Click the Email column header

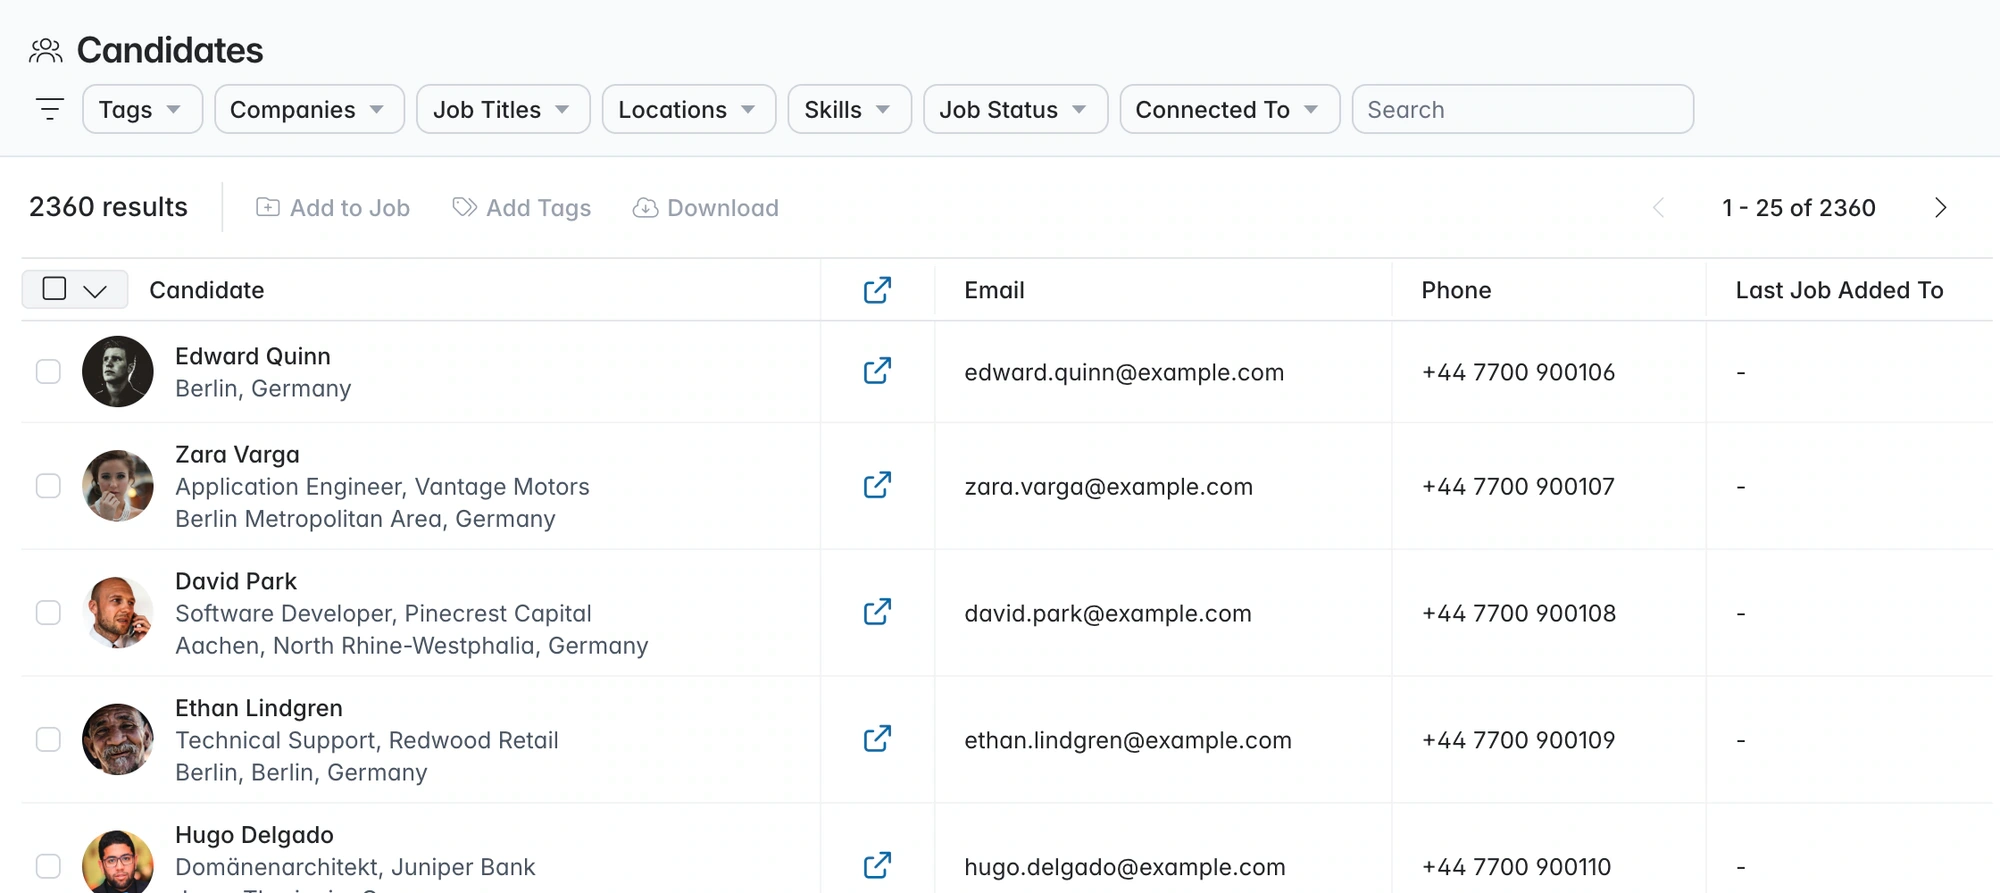coord(994,290)
